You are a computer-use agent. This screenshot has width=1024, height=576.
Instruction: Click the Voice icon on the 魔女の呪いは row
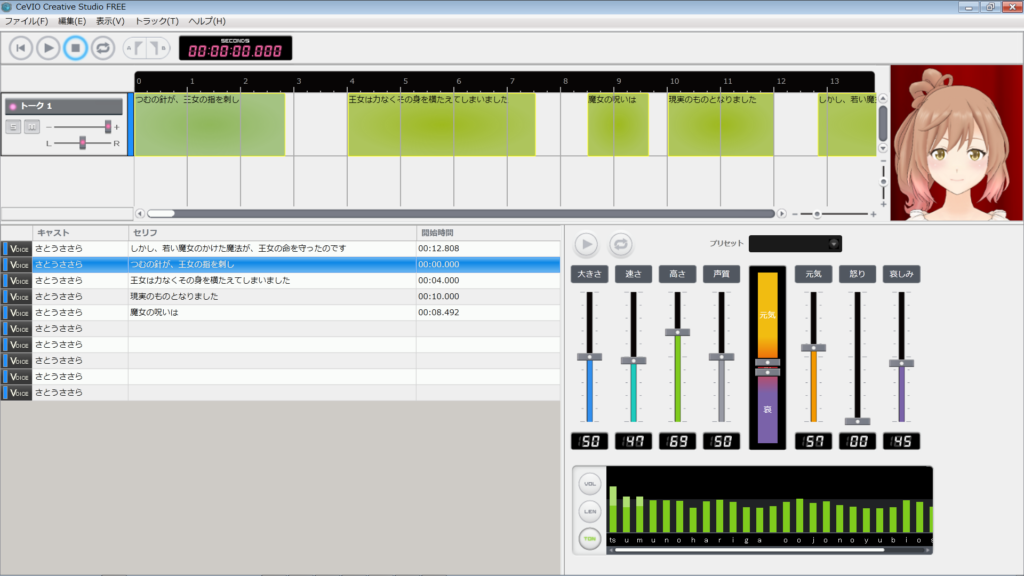point(17,313)
